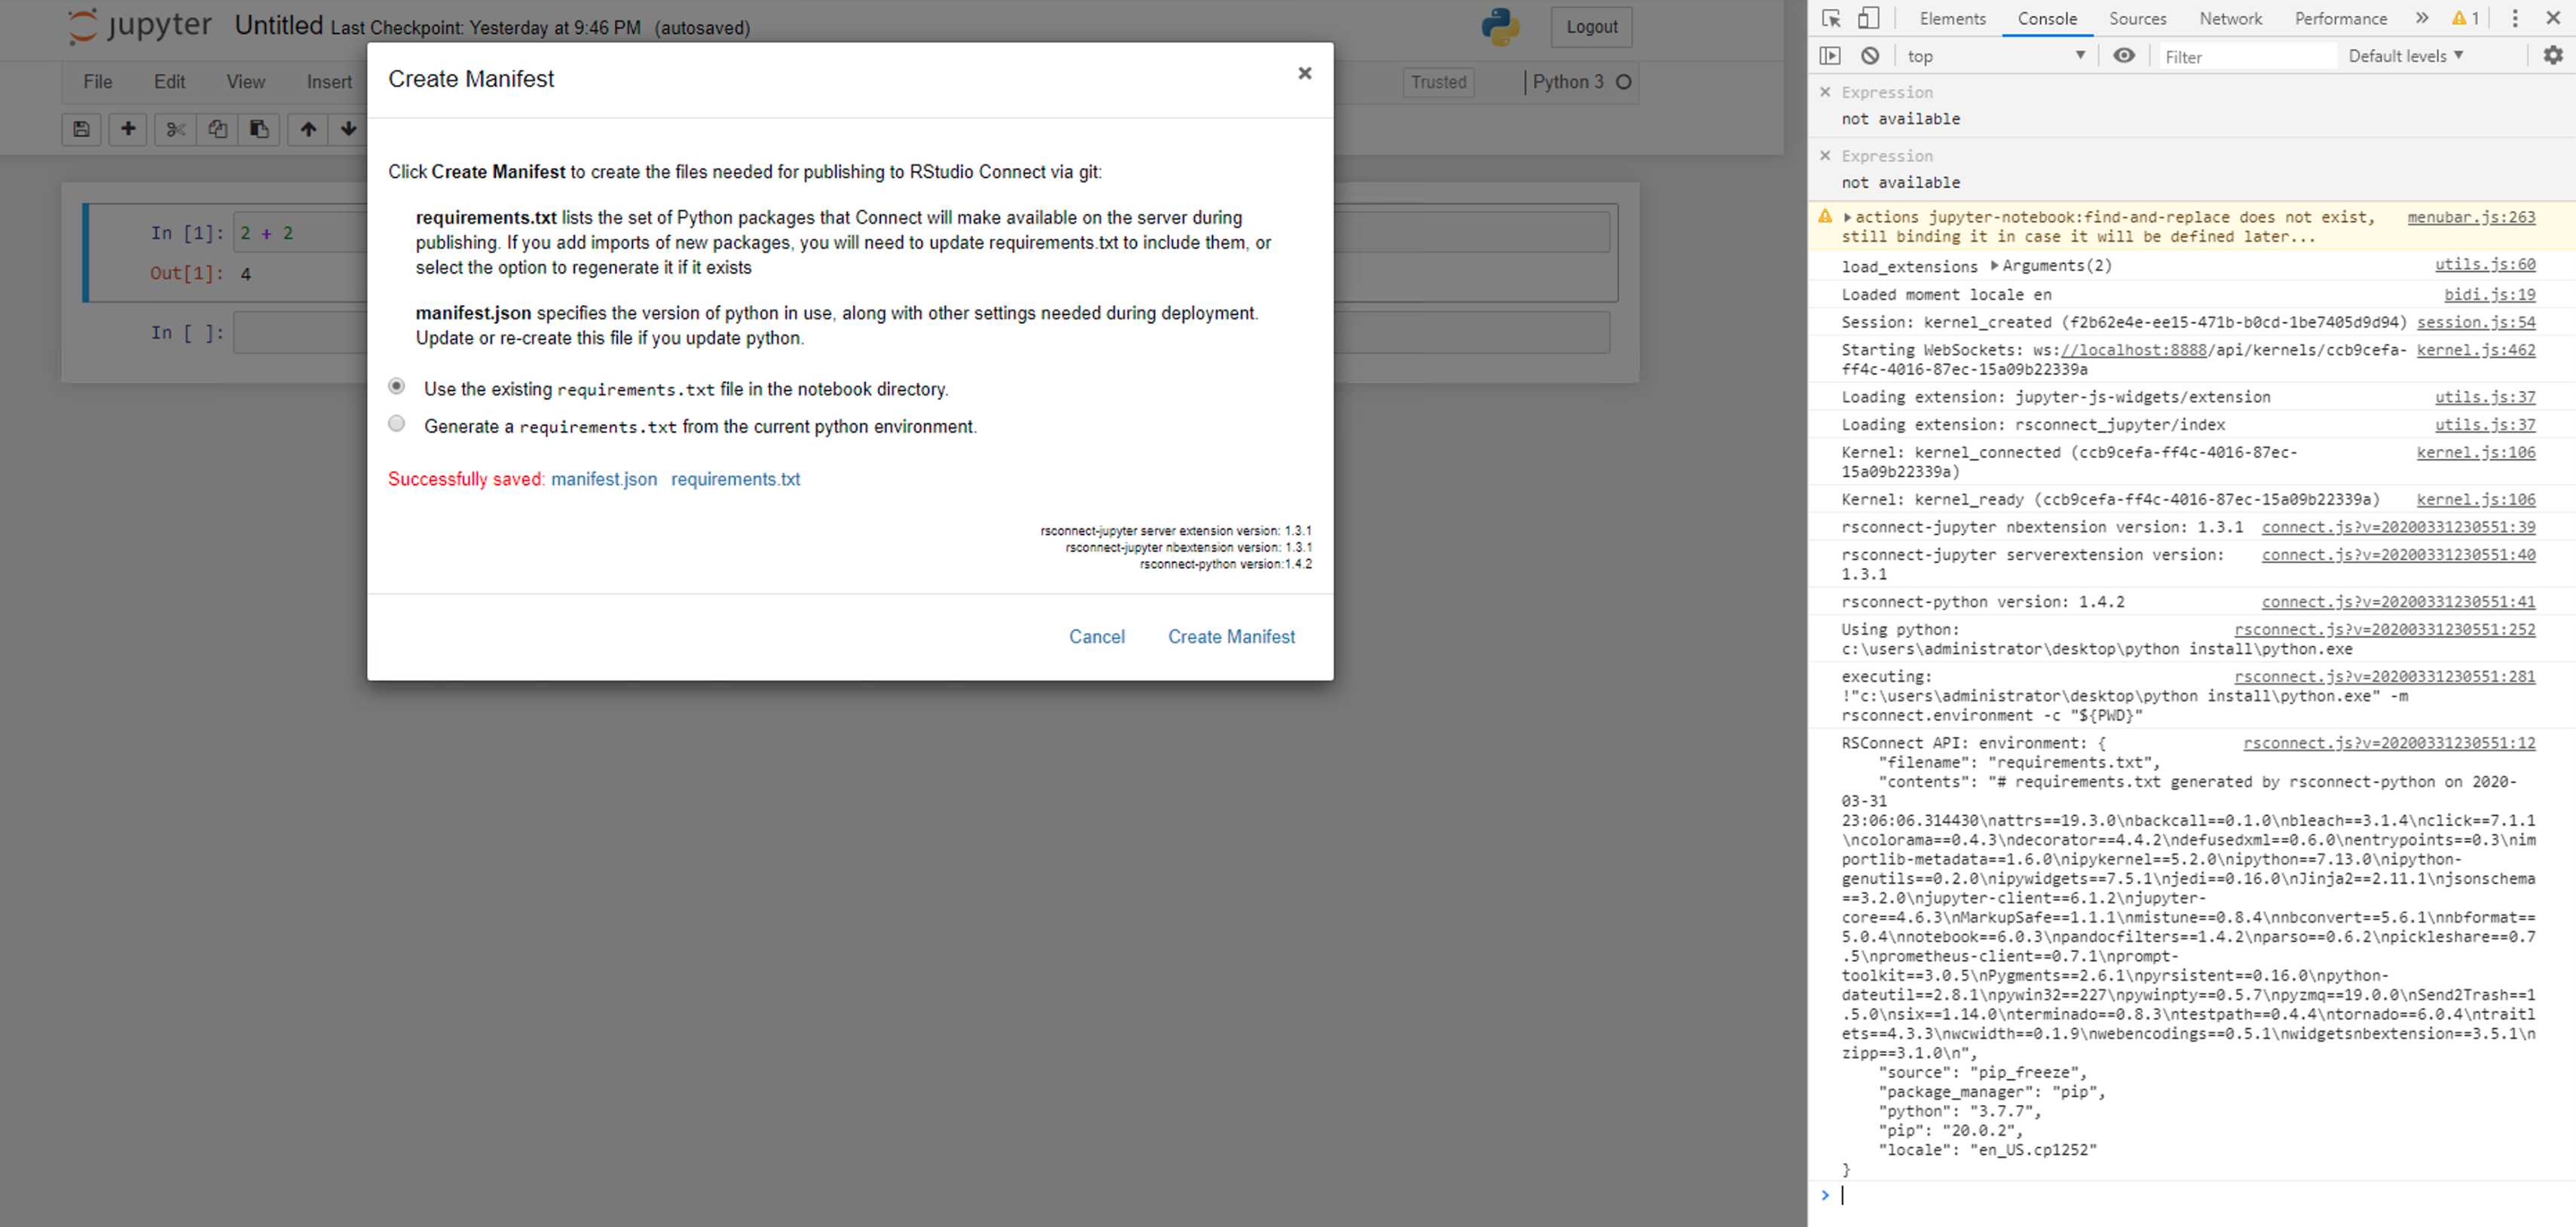Click the localhost:8888 websocket link
2576x1227 pixels.
click(x=2134, y=350)
